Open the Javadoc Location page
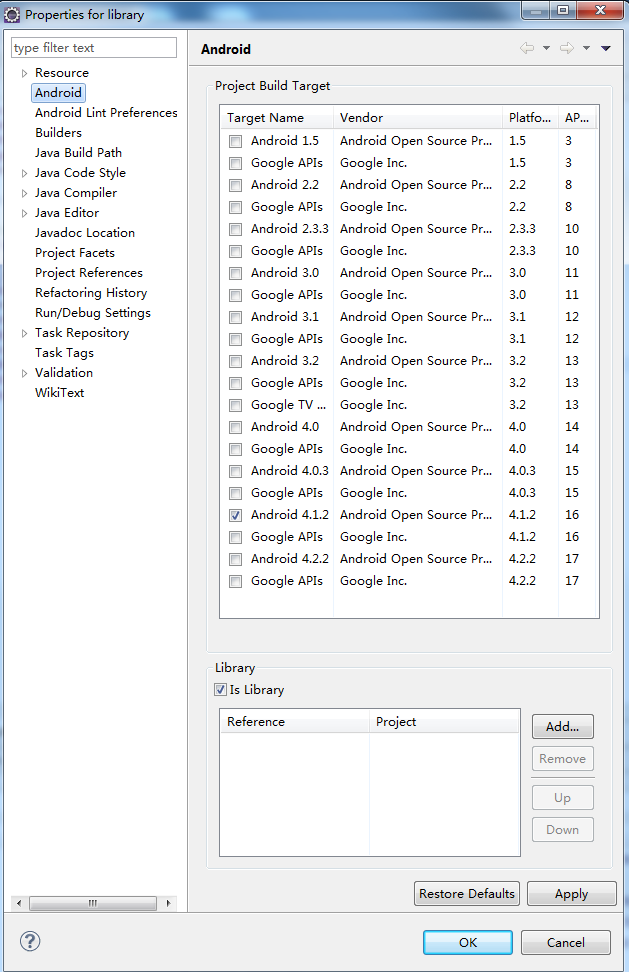The height and width of the screenshot is (972, 629). tap(85, 232)
